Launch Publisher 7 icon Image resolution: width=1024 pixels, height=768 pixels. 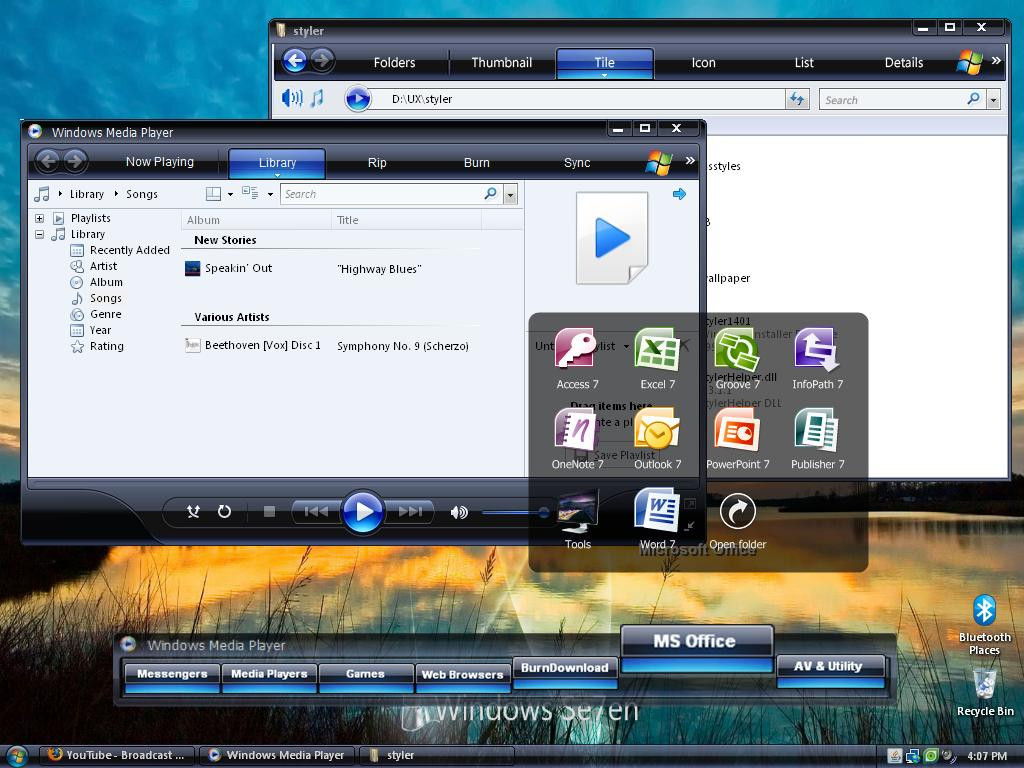816,430
